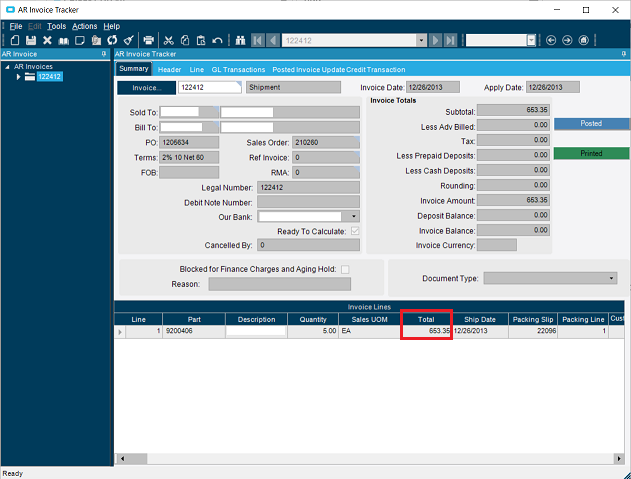This screenshot has height=479, width=631.
Task: Open the Help menu
Action: (x=111, y=26)
